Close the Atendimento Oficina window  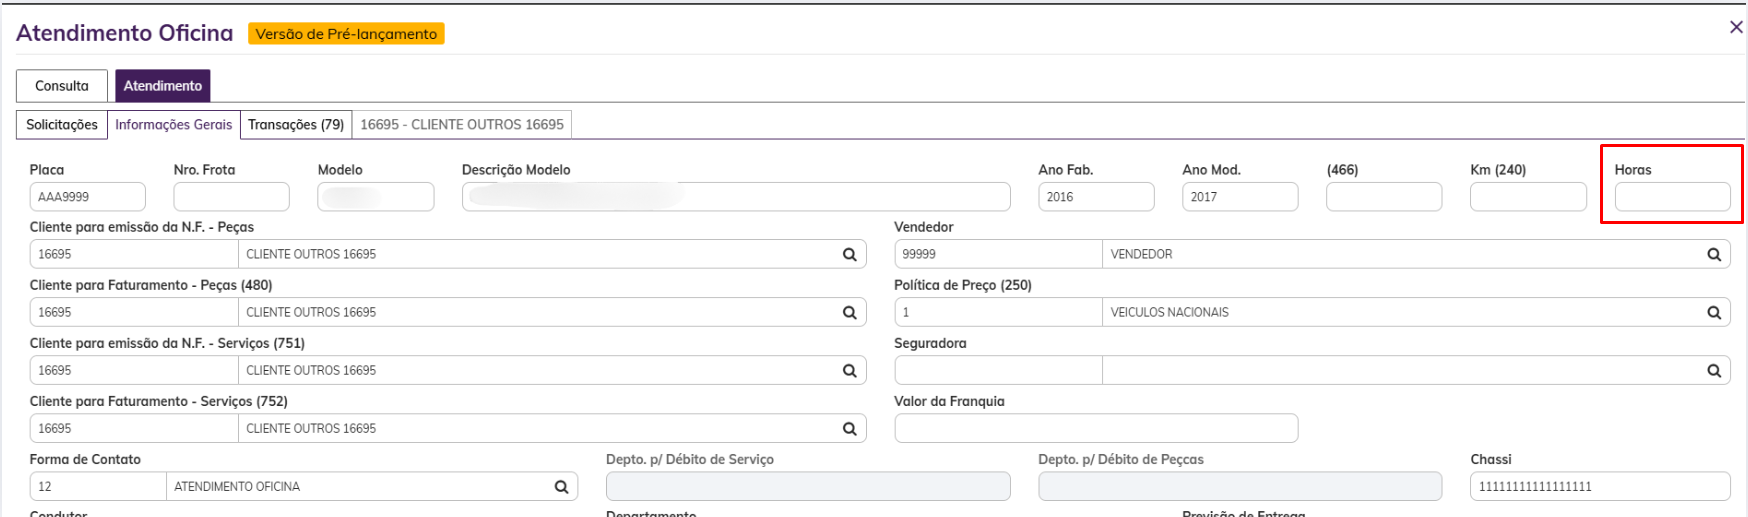1736,28
